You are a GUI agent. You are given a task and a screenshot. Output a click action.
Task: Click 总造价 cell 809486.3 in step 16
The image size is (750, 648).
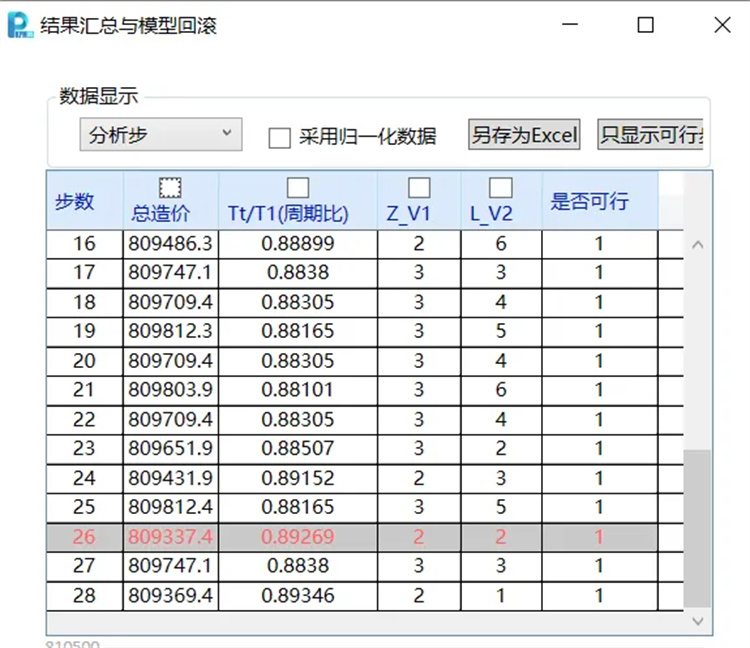coord(170,243)
